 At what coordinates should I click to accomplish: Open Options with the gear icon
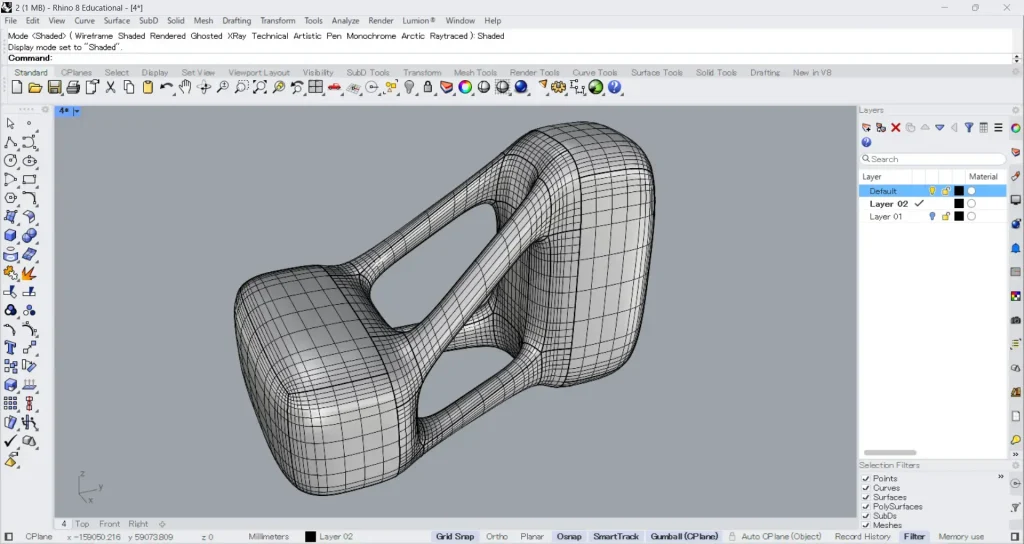tap(558, 87)
